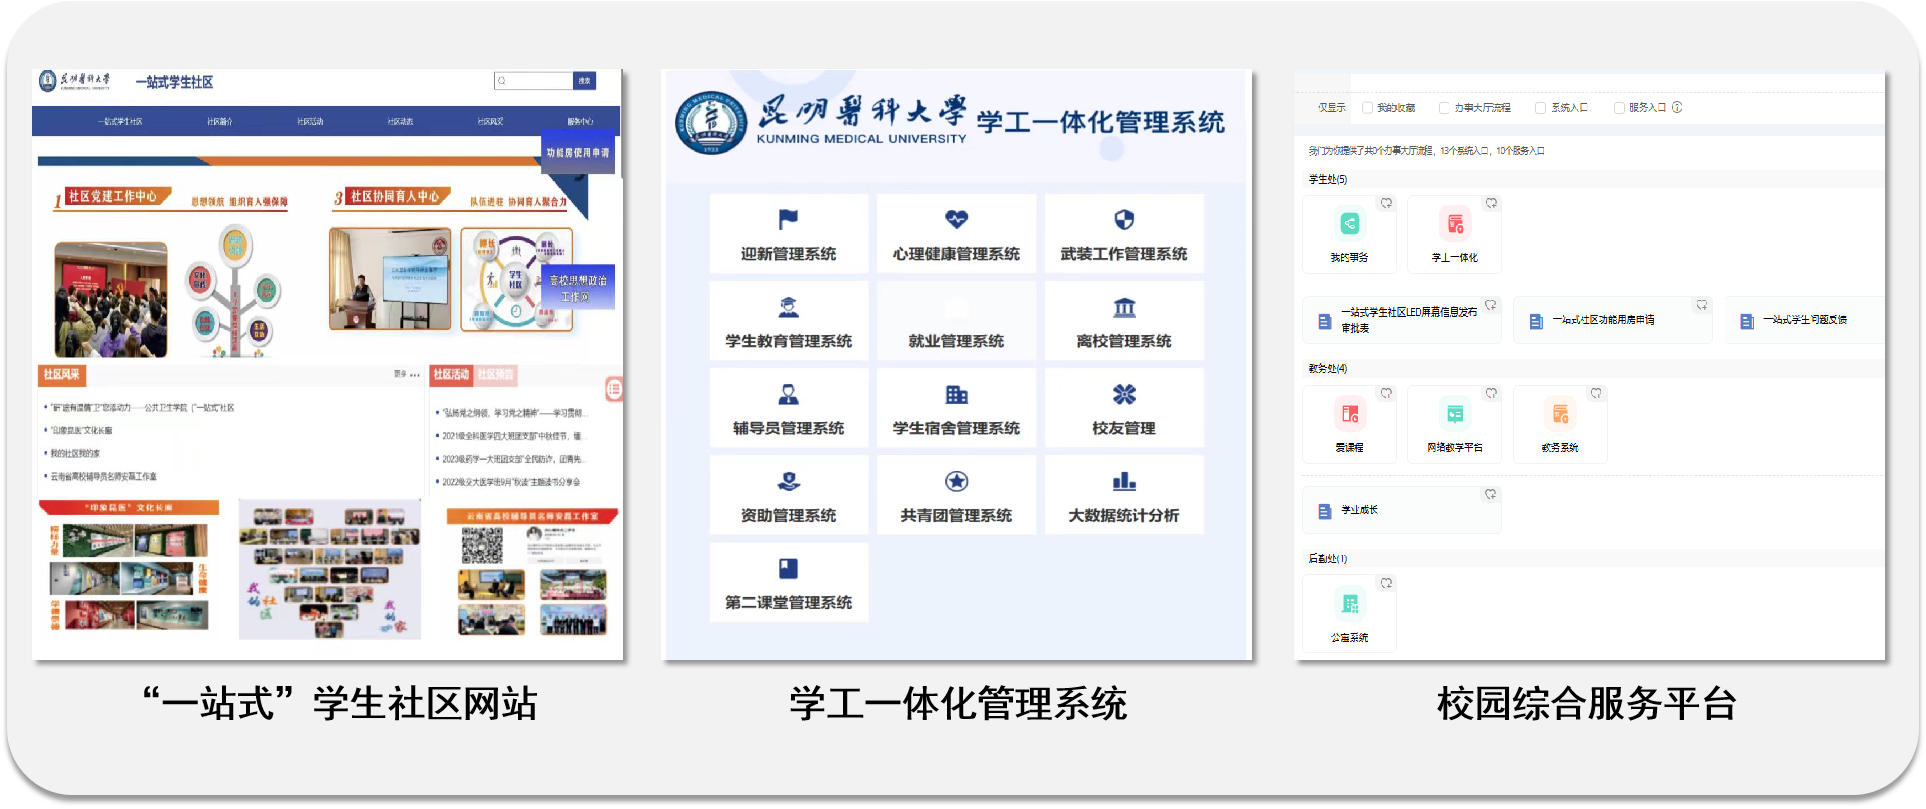Open 一站式学生问题反馈 entry
The width and height of the screenshot is (1926, 809).
coord(1804,320)
